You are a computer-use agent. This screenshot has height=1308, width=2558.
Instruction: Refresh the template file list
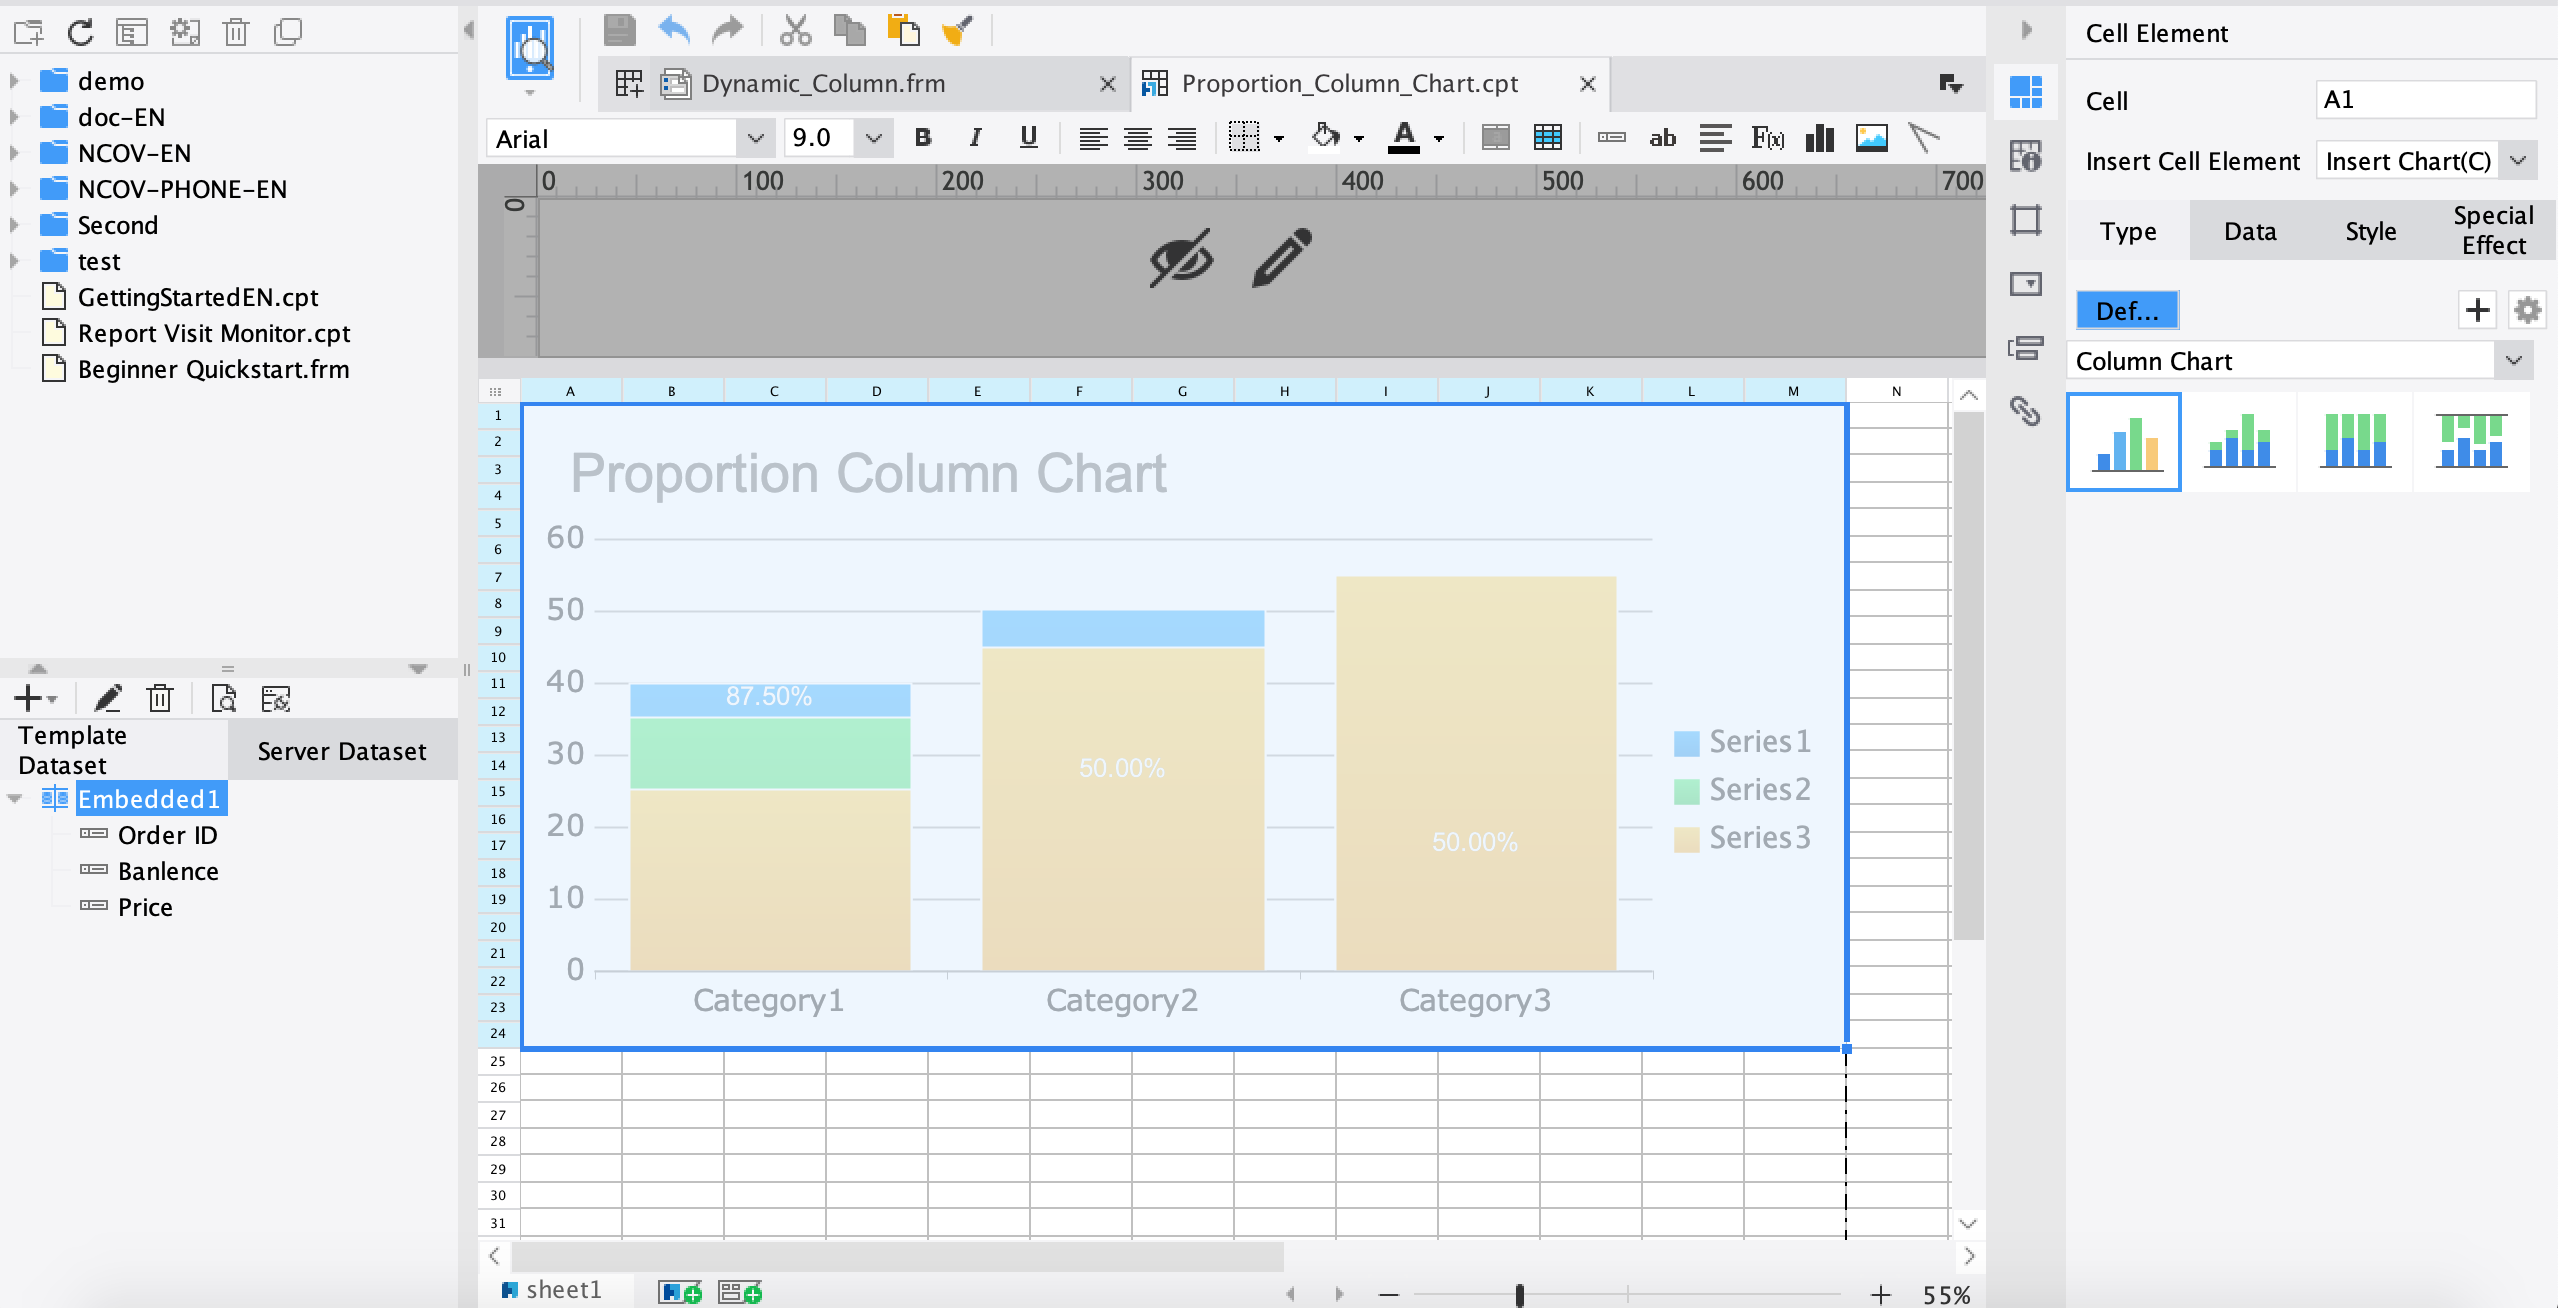click(x=79, y=31)
